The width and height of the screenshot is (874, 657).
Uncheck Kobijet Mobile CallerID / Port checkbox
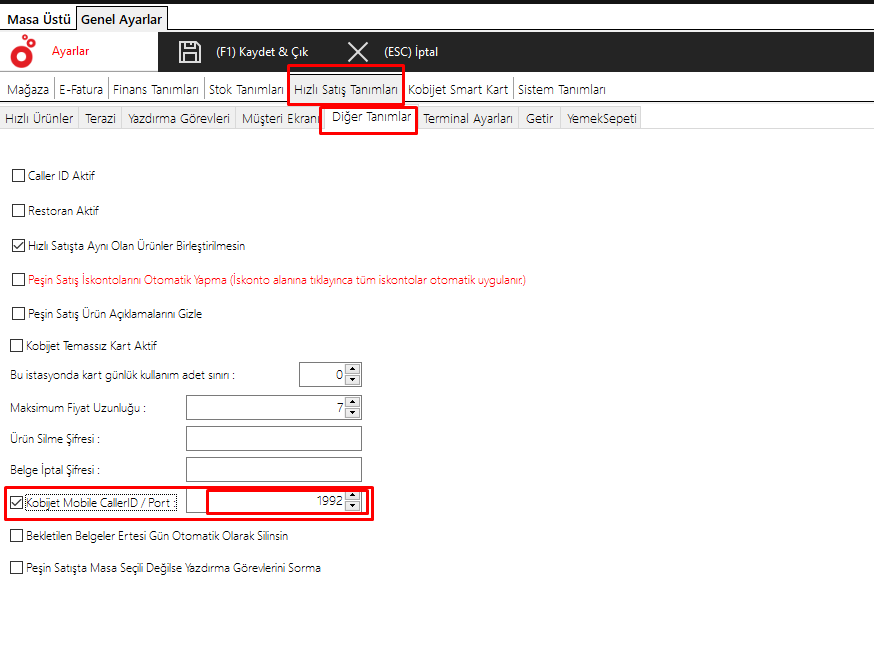click(17, 502)
